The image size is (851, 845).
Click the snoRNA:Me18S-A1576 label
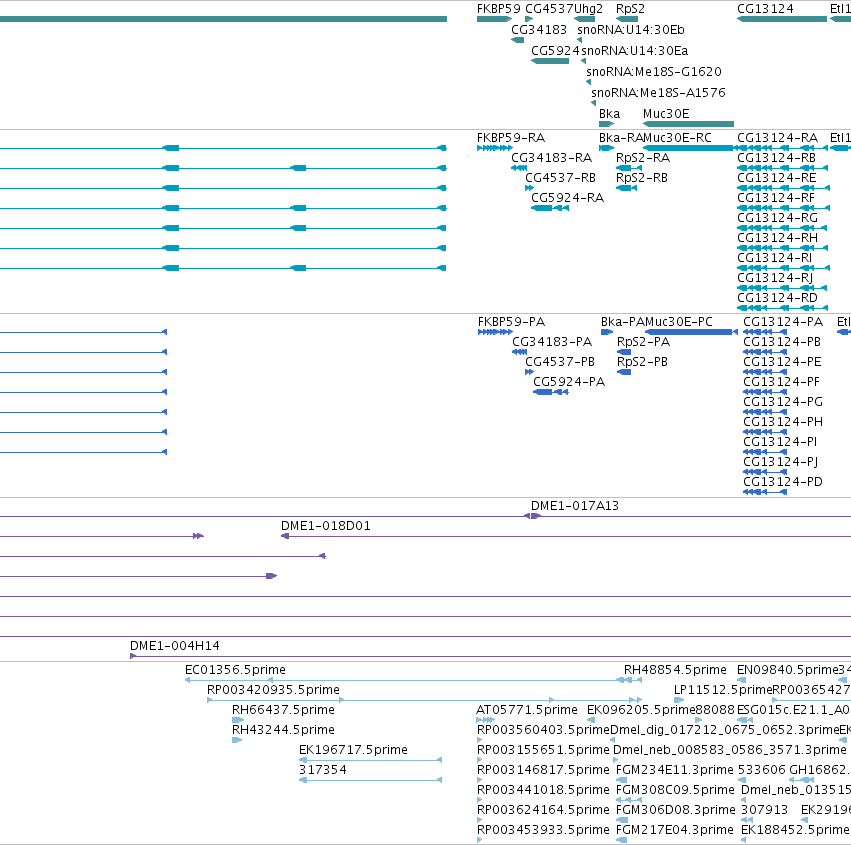click(x=658, y=93)
